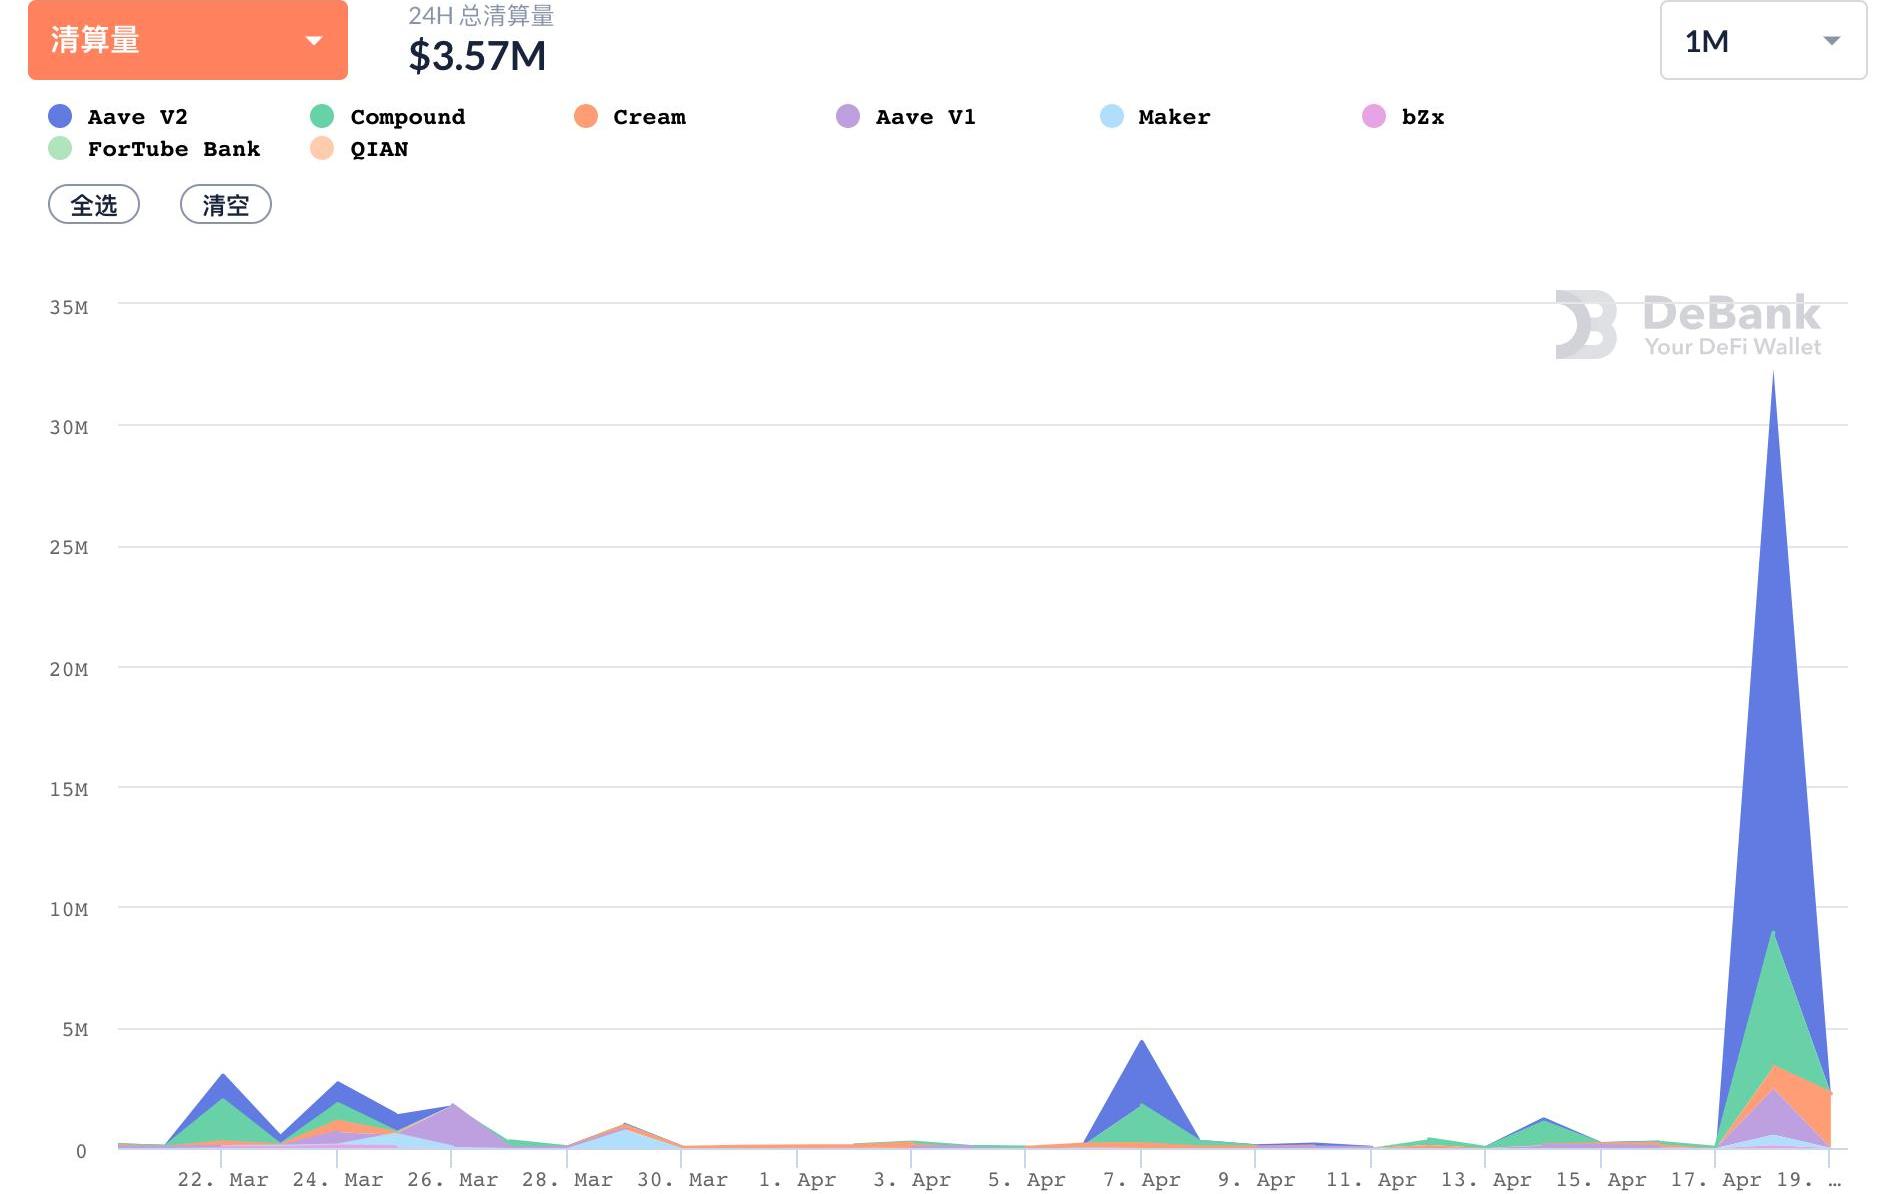The height and width of the screenshot is (1194, 1894).
Task: Click the 7. Apr axis label
Action: coord(1141,1180)
